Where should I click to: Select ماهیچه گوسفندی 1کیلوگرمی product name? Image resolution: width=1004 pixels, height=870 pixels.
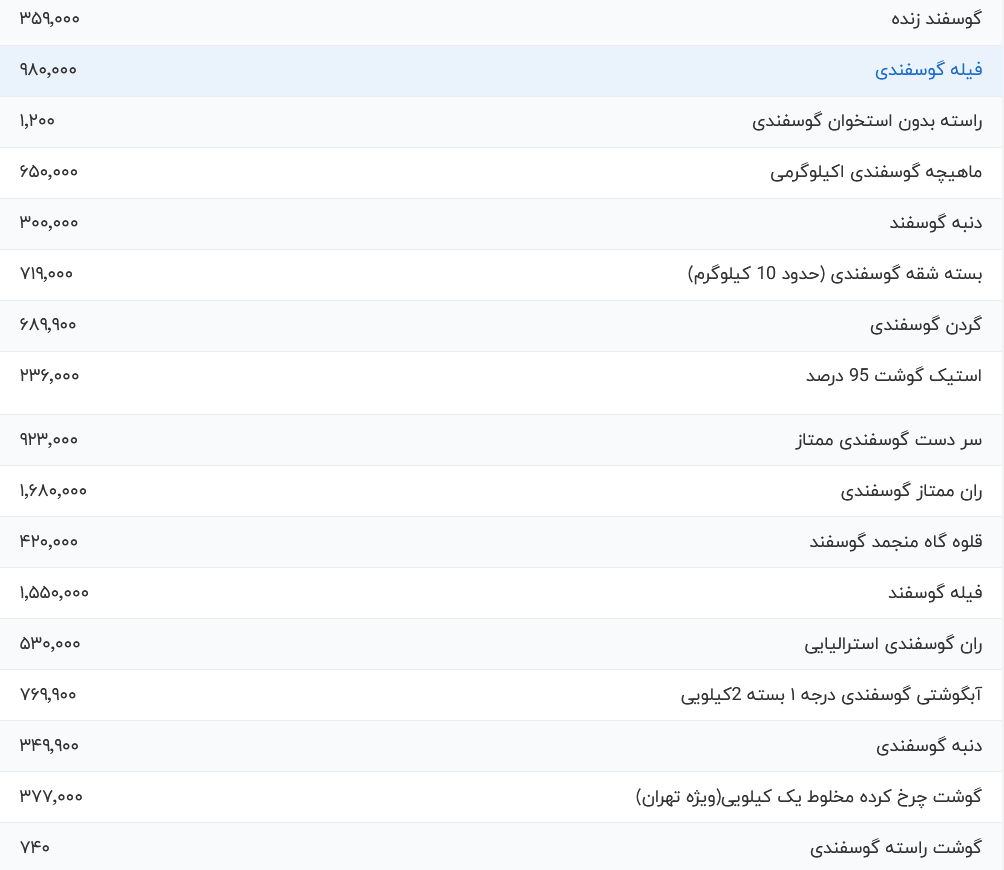pos(876,172)
